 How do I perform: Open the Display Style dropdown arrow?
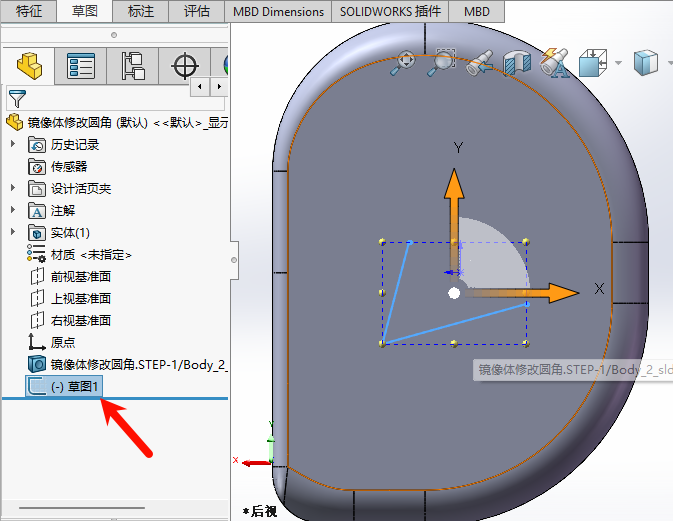(671, 63)
